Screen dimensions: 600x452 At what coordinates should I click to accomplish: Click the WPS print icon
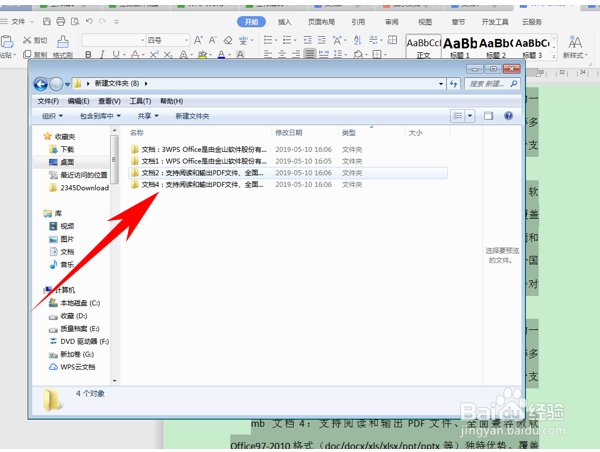[60, 22]
